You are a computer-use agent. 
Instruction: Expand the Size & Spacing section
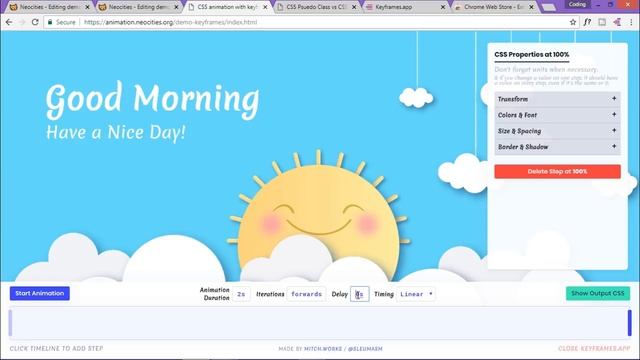click(x=557, y=131)
